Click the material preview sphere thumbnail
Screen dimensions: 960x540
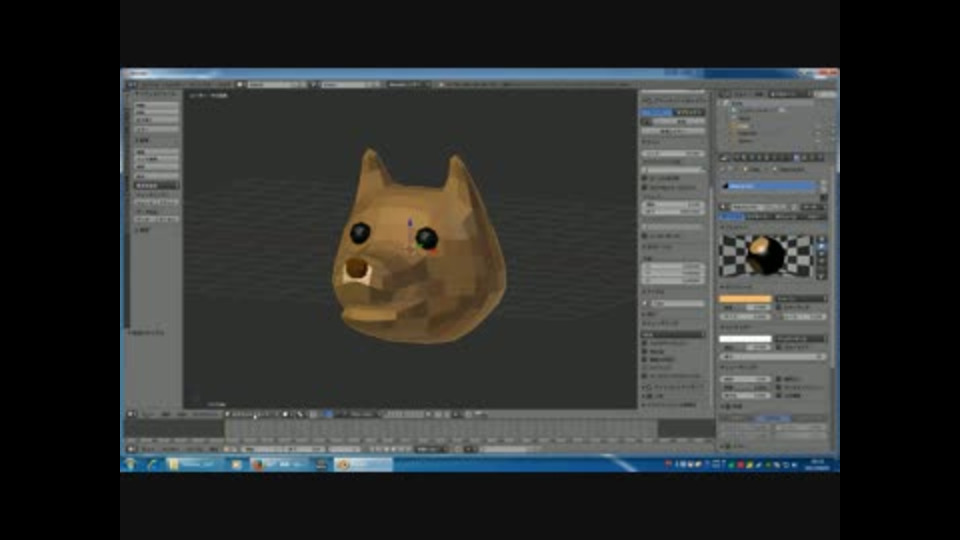[766, 256]
